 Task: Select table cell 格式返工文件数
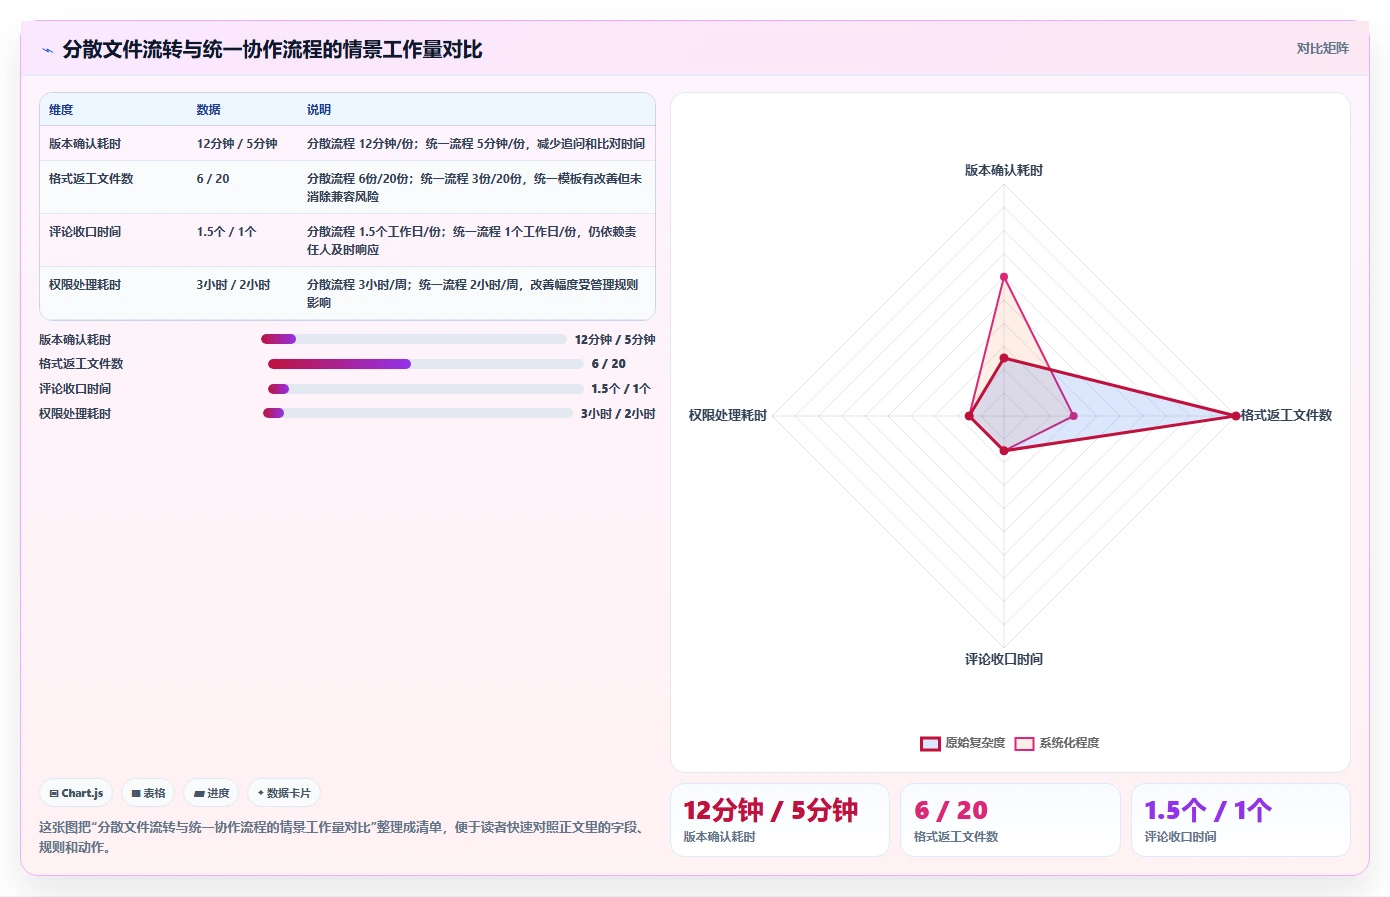pos(91,179)
